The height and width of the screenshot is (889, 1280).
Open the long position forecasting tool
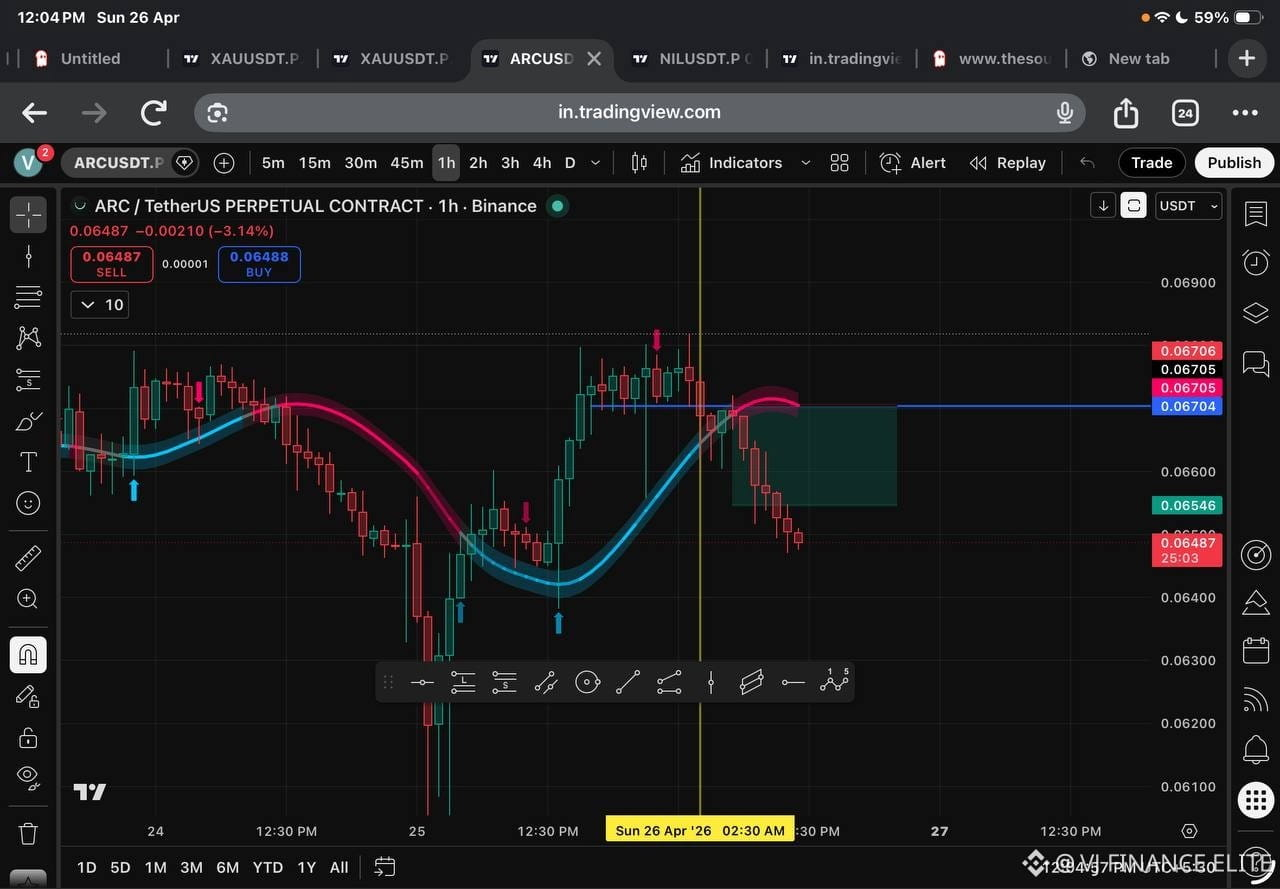coord(28,380)
